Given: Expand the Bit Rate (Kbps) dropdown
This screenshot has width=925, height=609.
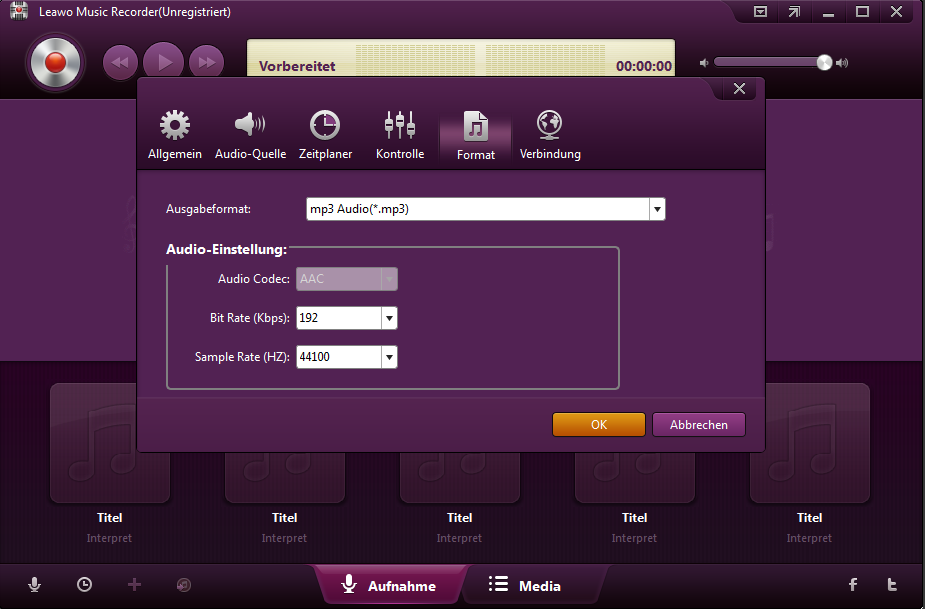Looking at the screenshot, I should tap(389, 318).
